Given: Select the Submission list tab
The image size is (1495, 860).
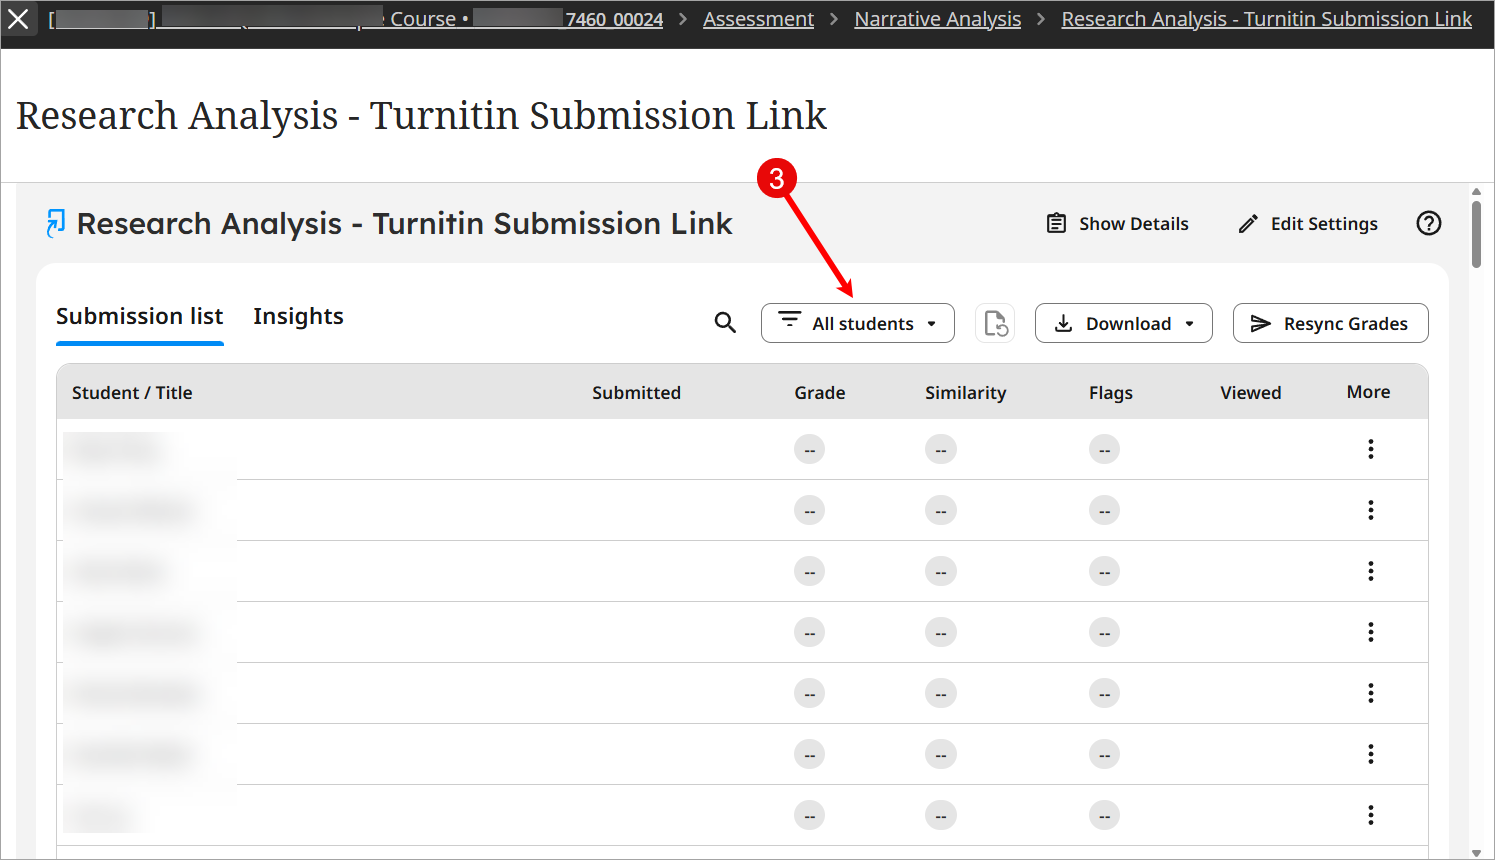Looking at the screenshot, I should [x=140, y=317].
